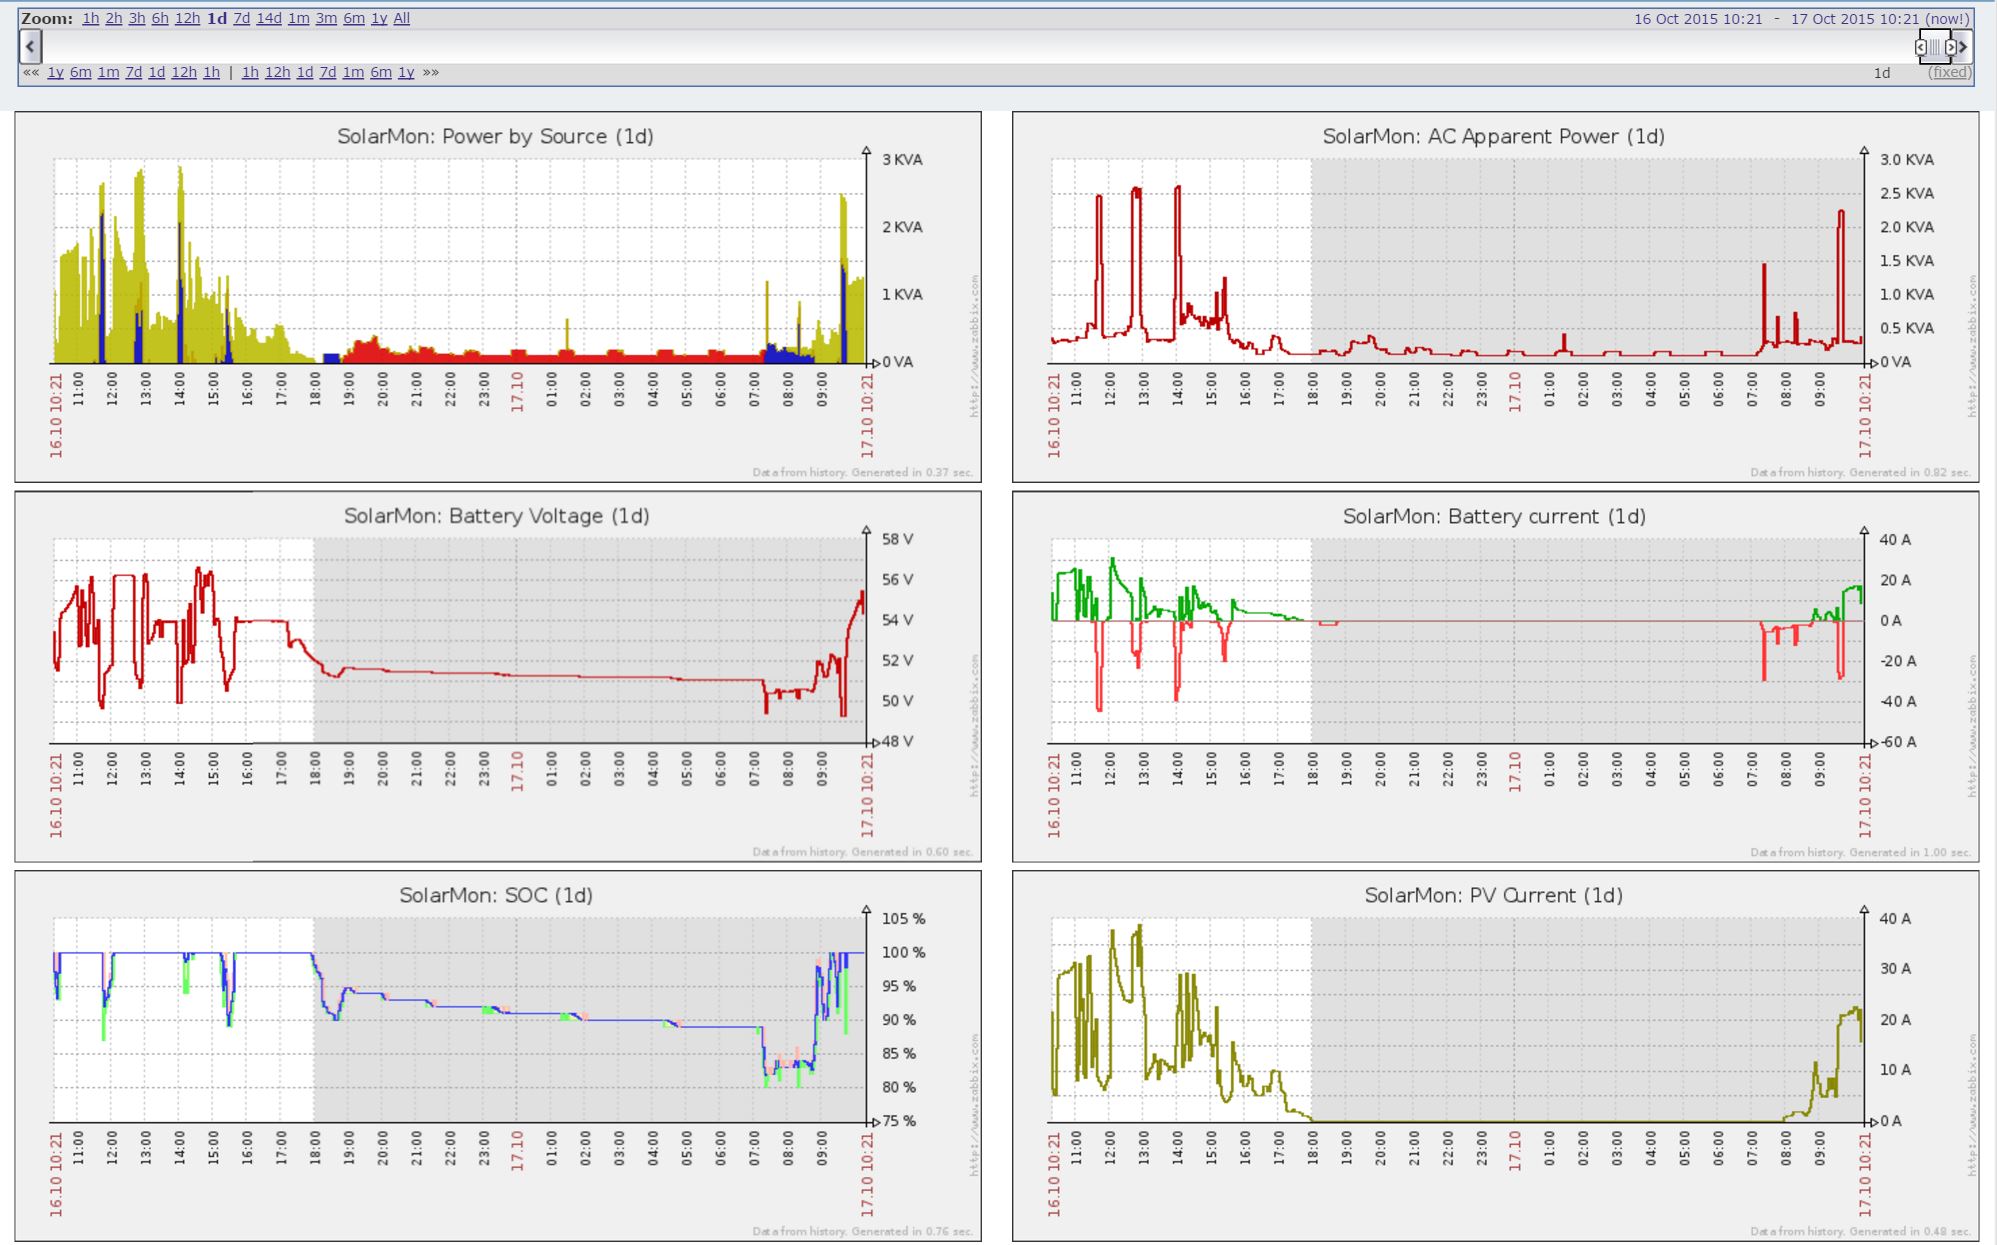Jump to earliest data with «« arrows

click(x=31, y=72)
